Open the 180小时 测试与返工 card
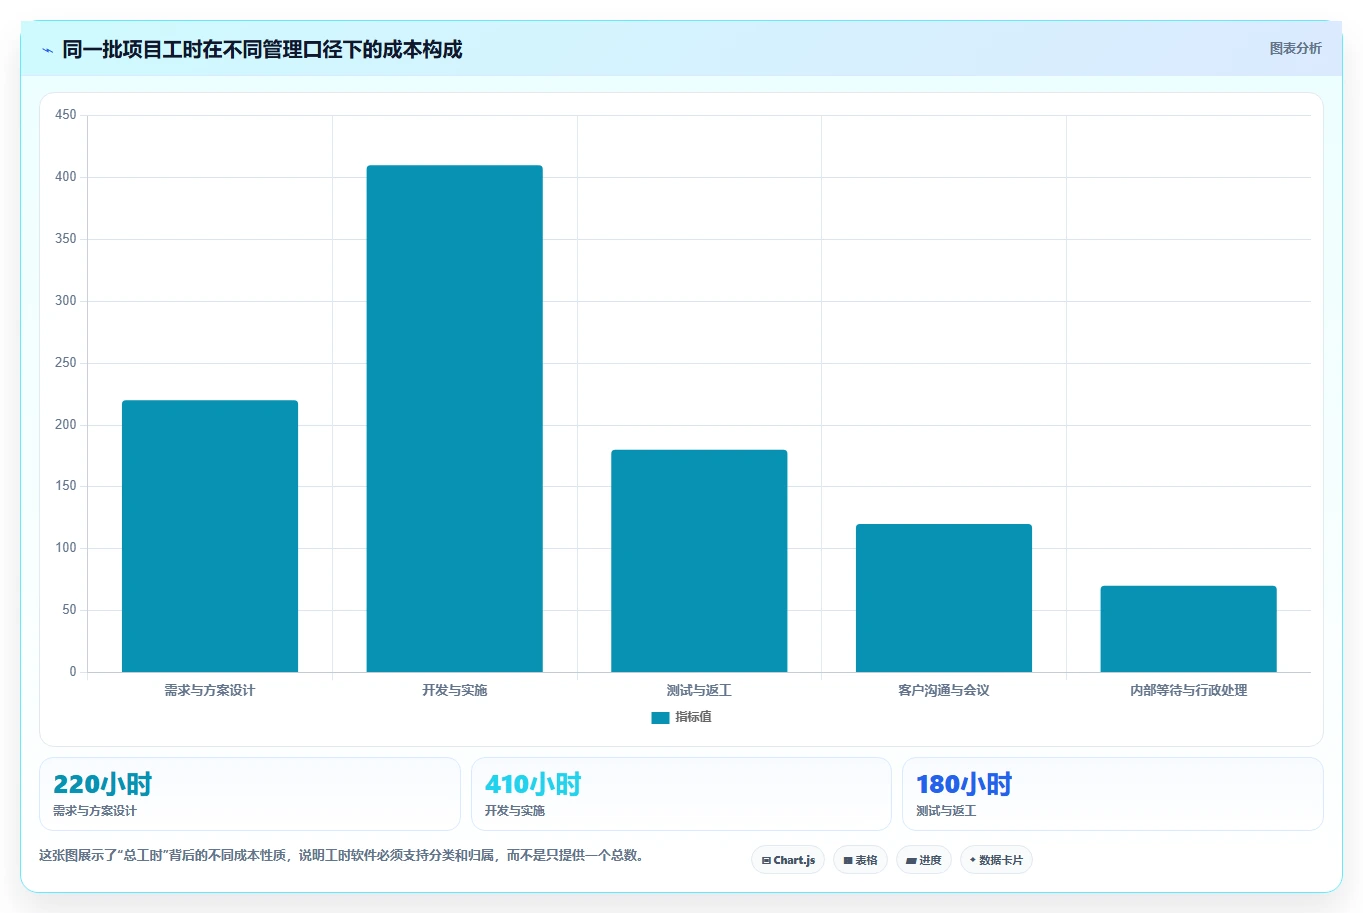Viewport: 1363px width, 913px height. (1112, 794)
